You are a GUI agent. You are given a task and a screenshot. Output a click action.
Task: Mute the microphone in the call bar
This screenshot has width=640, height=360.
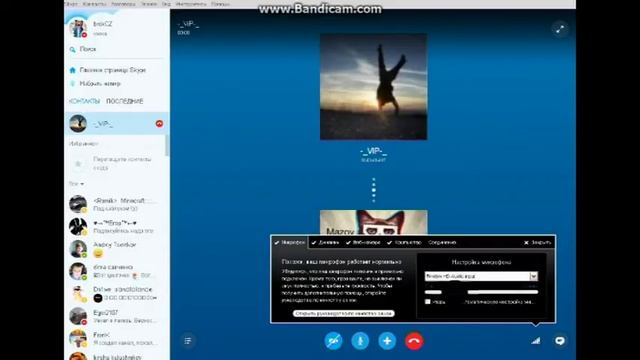pos(360,341)
